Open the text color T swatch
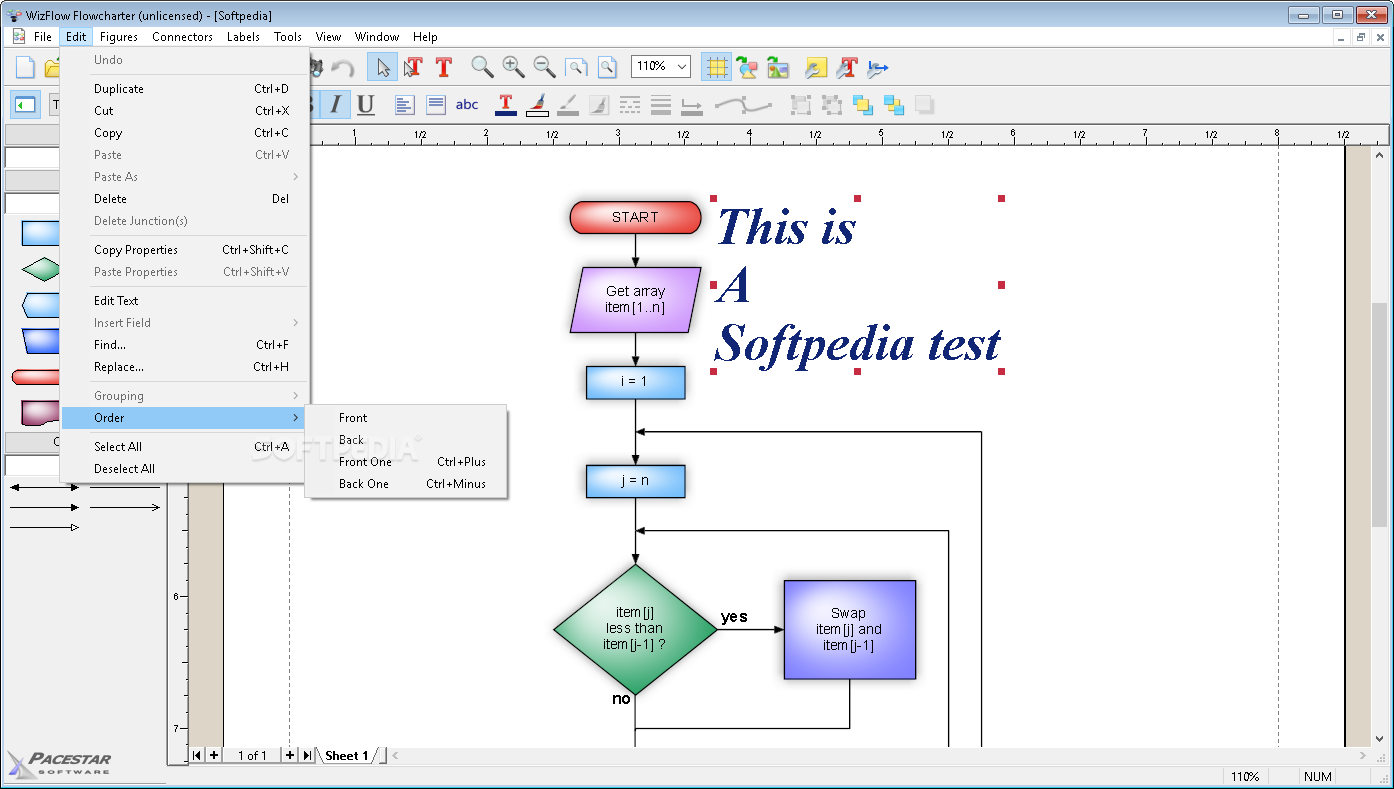 tap(506, 104)
